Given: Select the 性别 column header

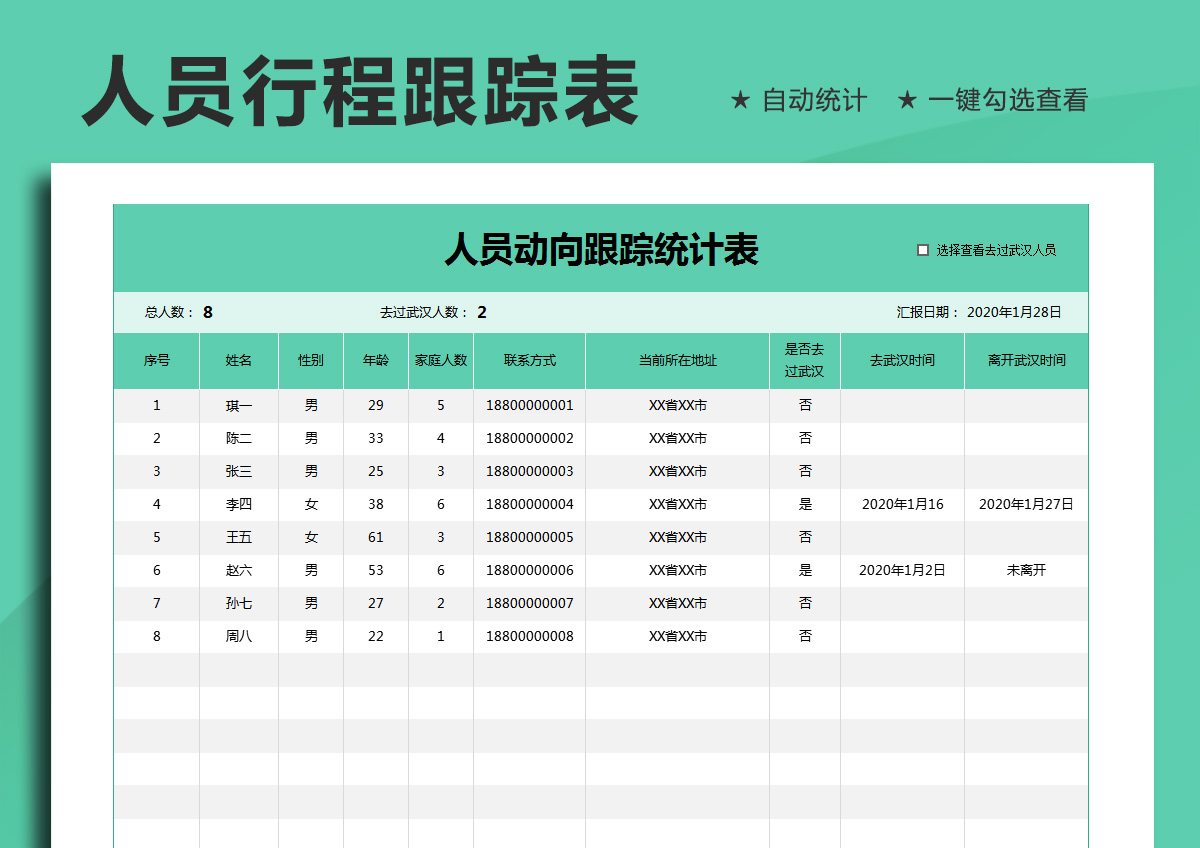Looking at the screenshot, I should (x=311, y=360).
